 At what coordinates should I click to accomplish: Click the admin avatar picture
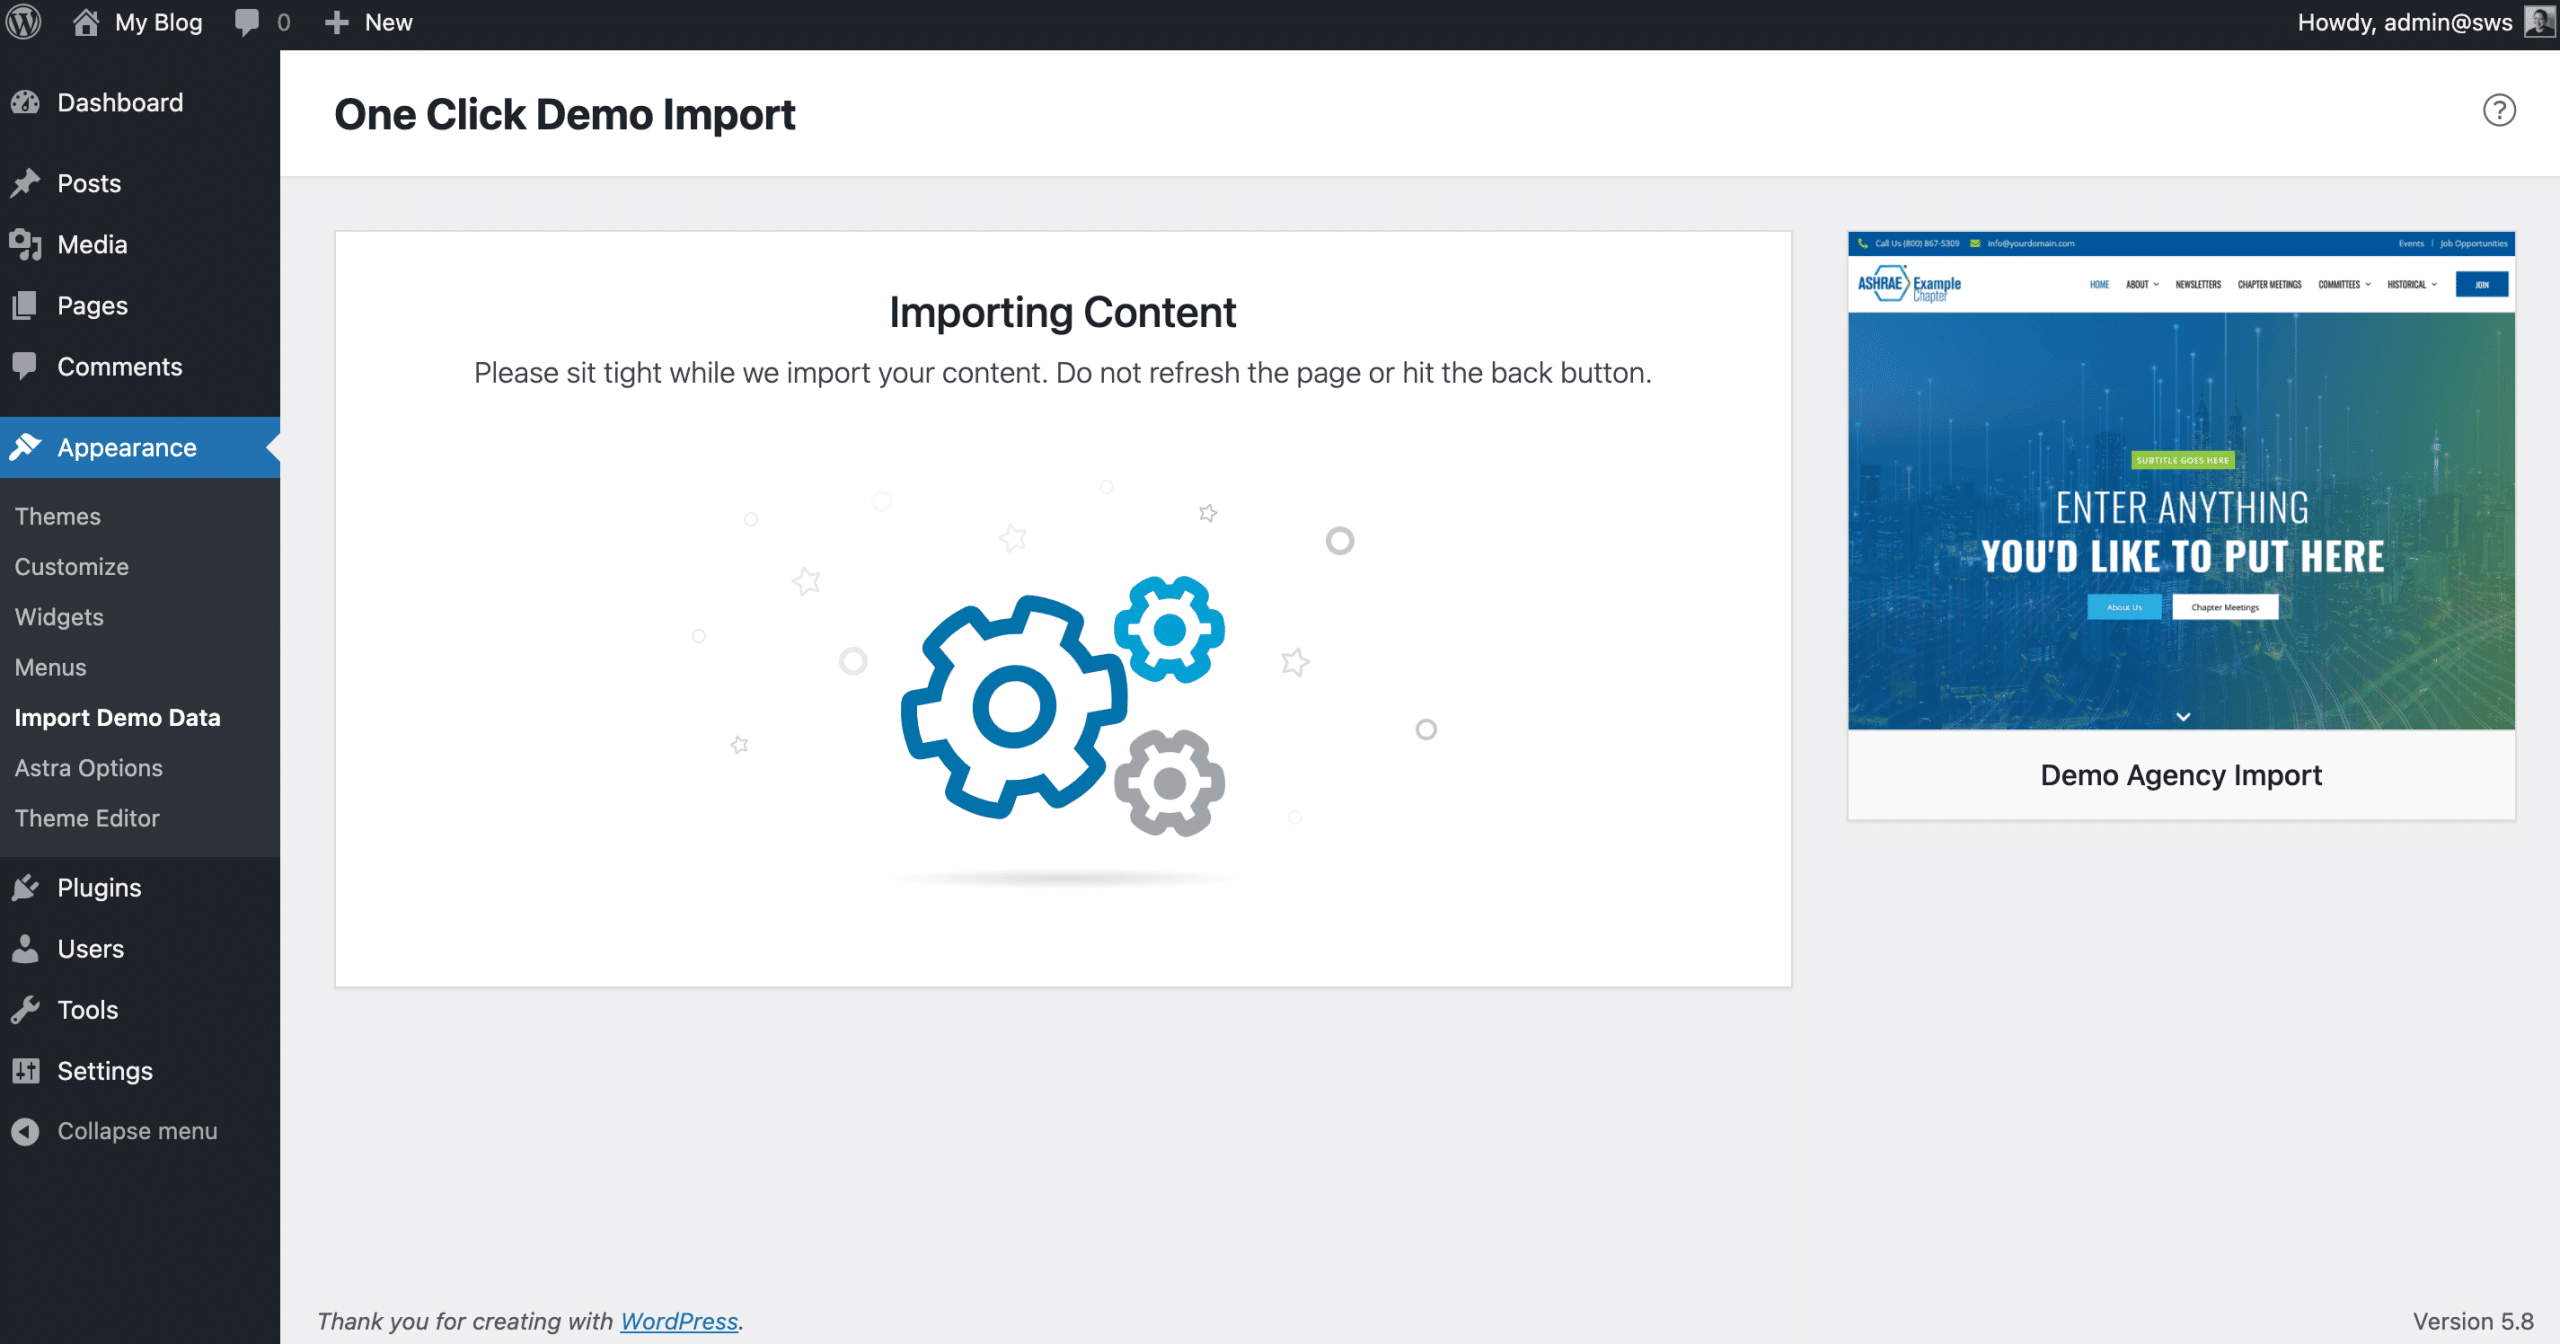coord(2538,22)
